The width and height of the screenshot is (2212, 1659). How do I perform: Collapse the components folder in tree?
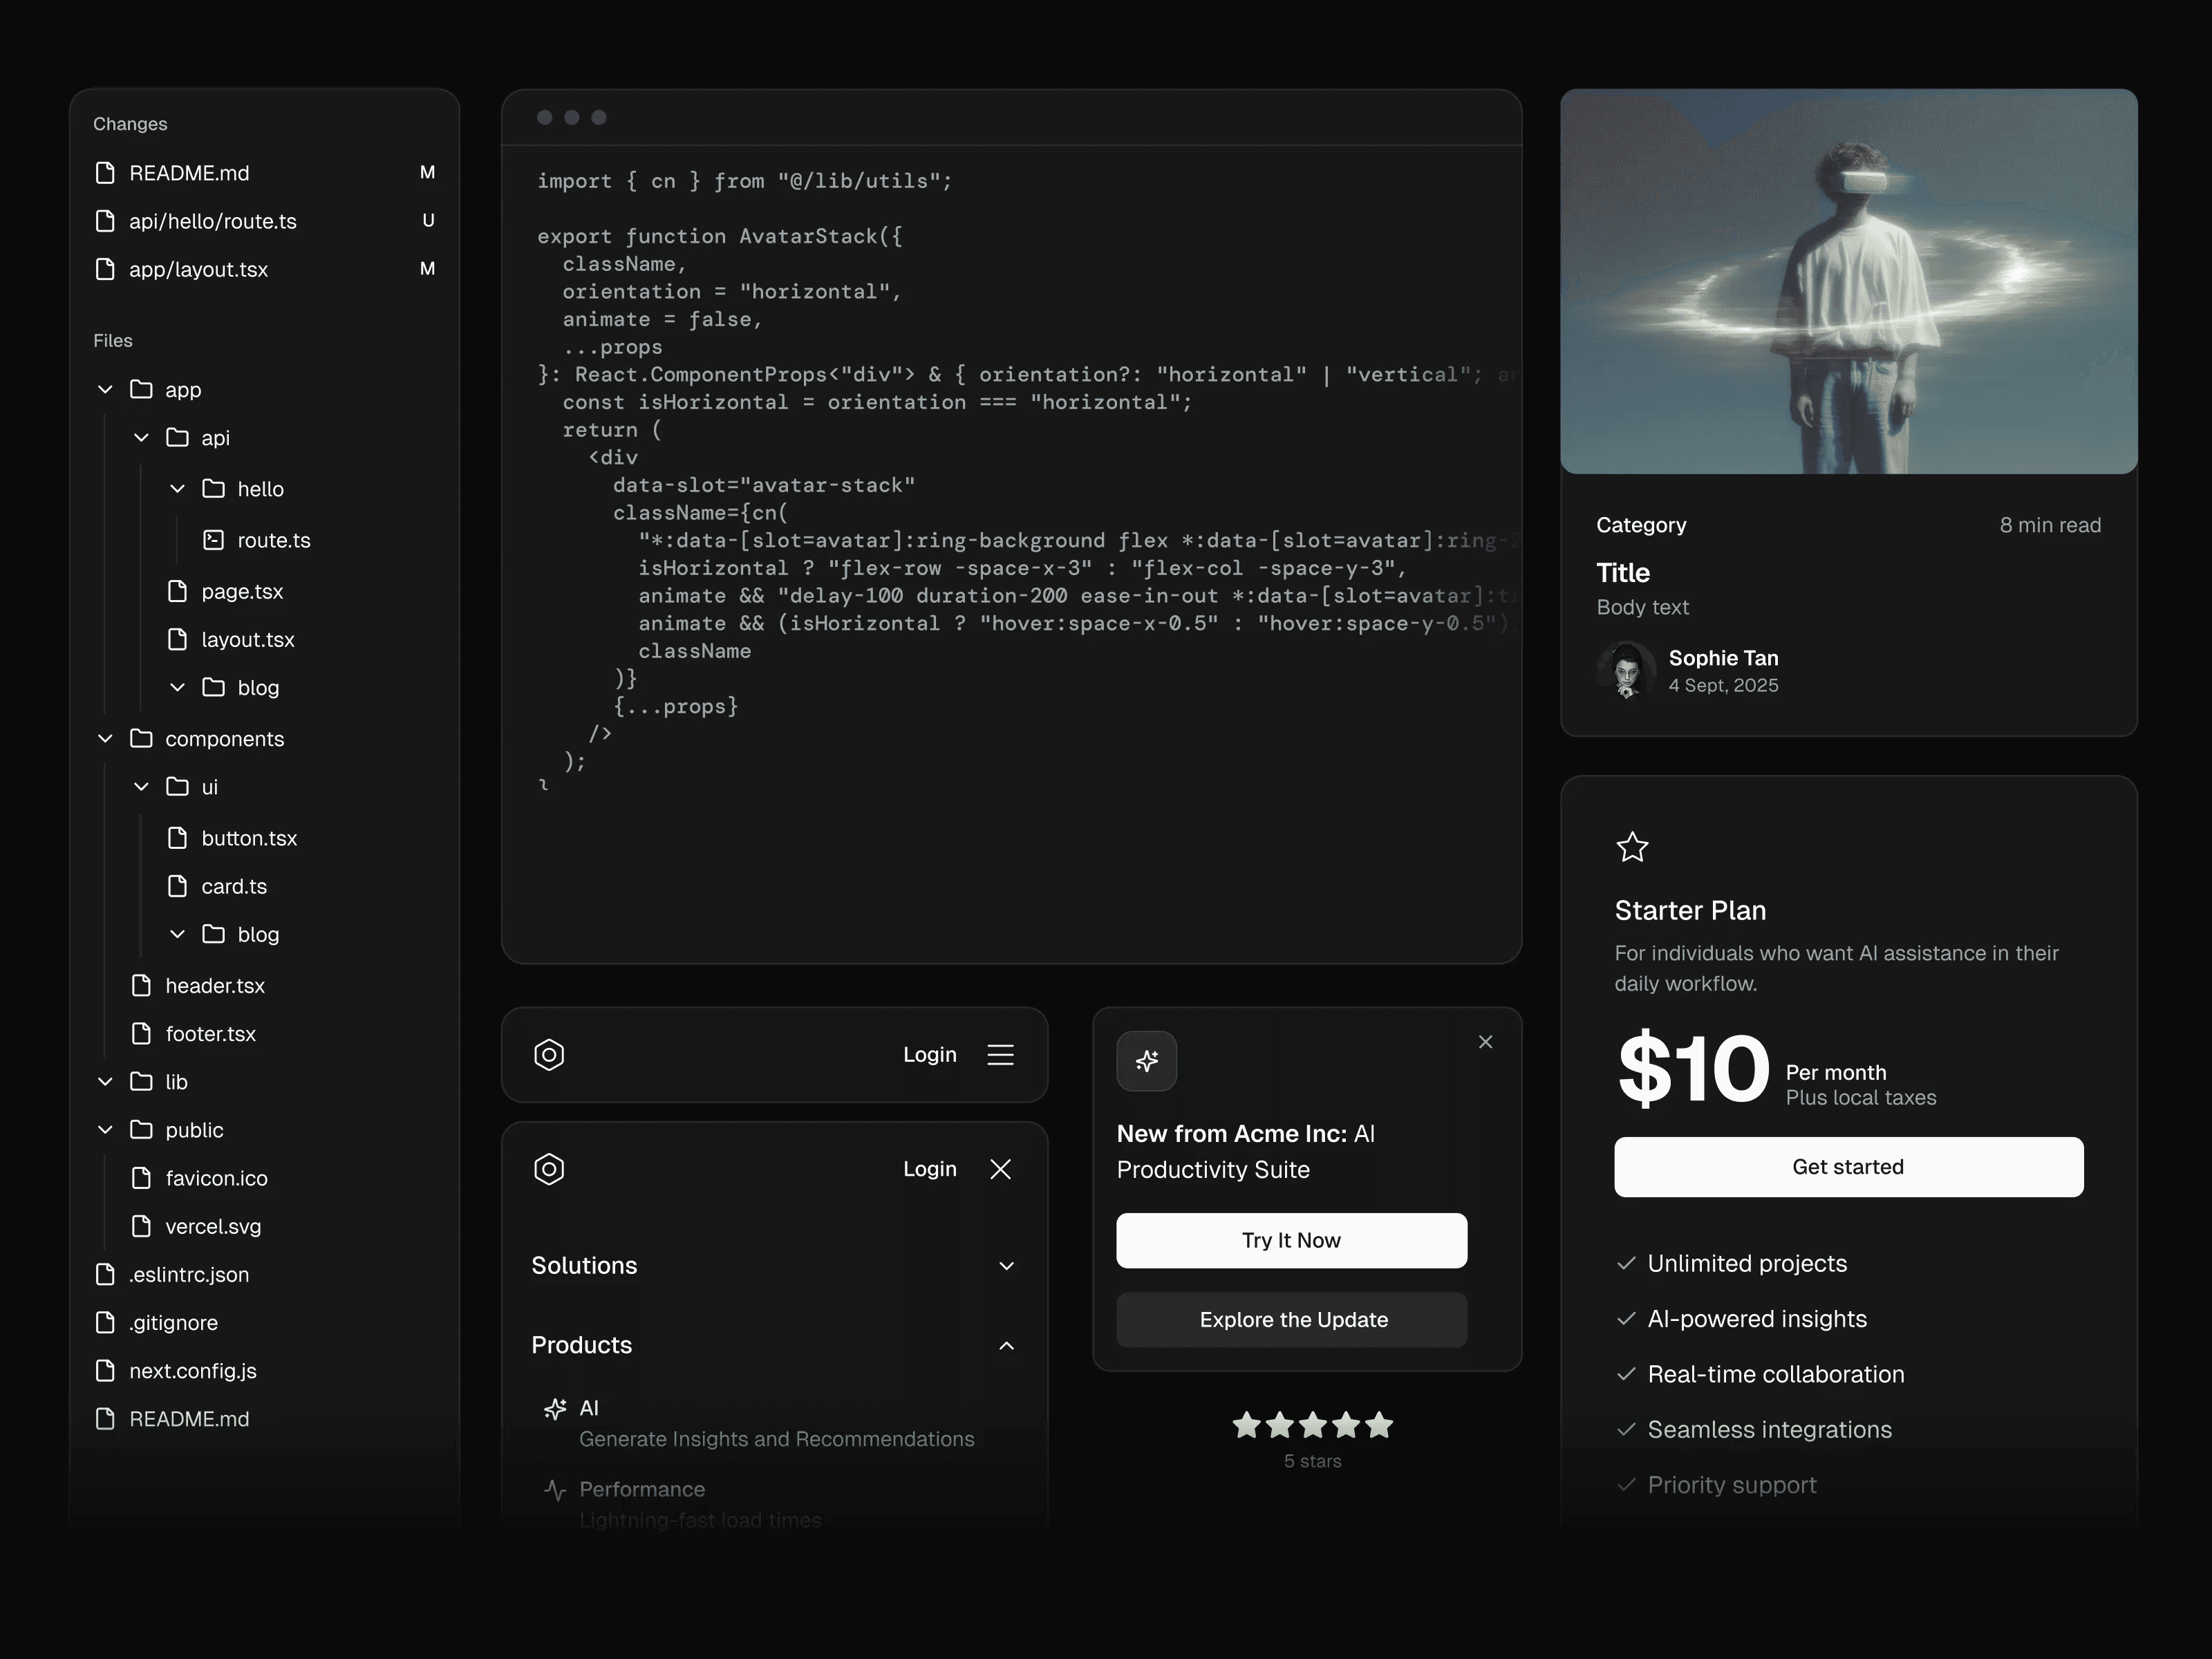pyautogui.click(x=105, y=739)
